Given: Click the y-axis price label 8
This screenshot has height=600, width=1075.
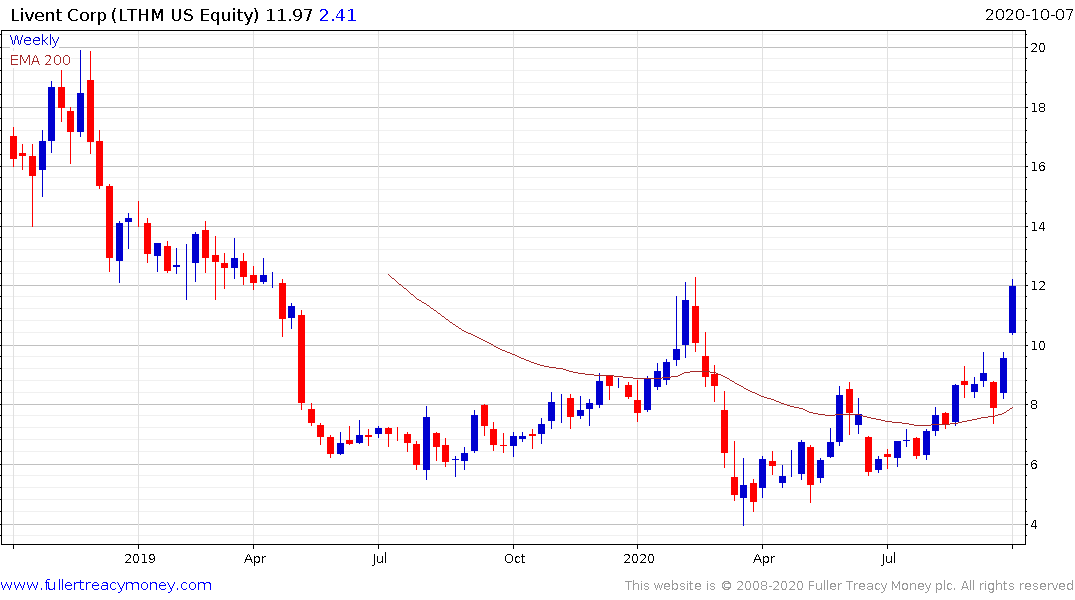Looking at the screenshot, I should click(x=1035, y=405).
